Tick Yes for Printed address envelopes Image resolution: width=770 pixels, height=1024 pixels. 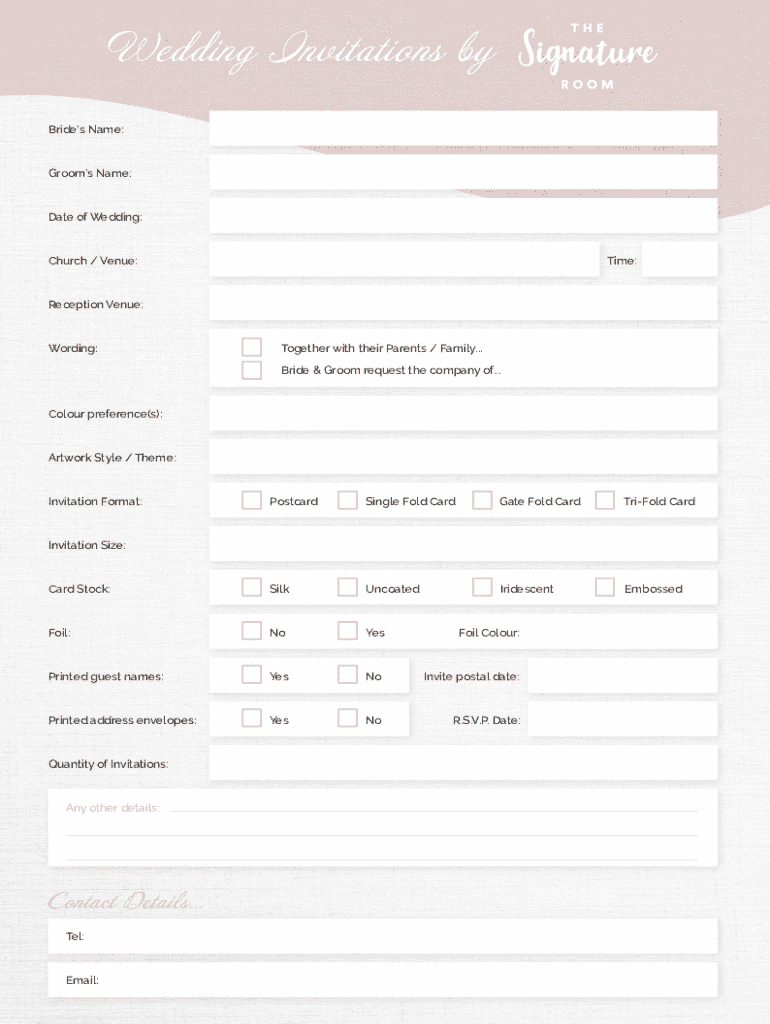pyautogui.click(x=252, y=719)
